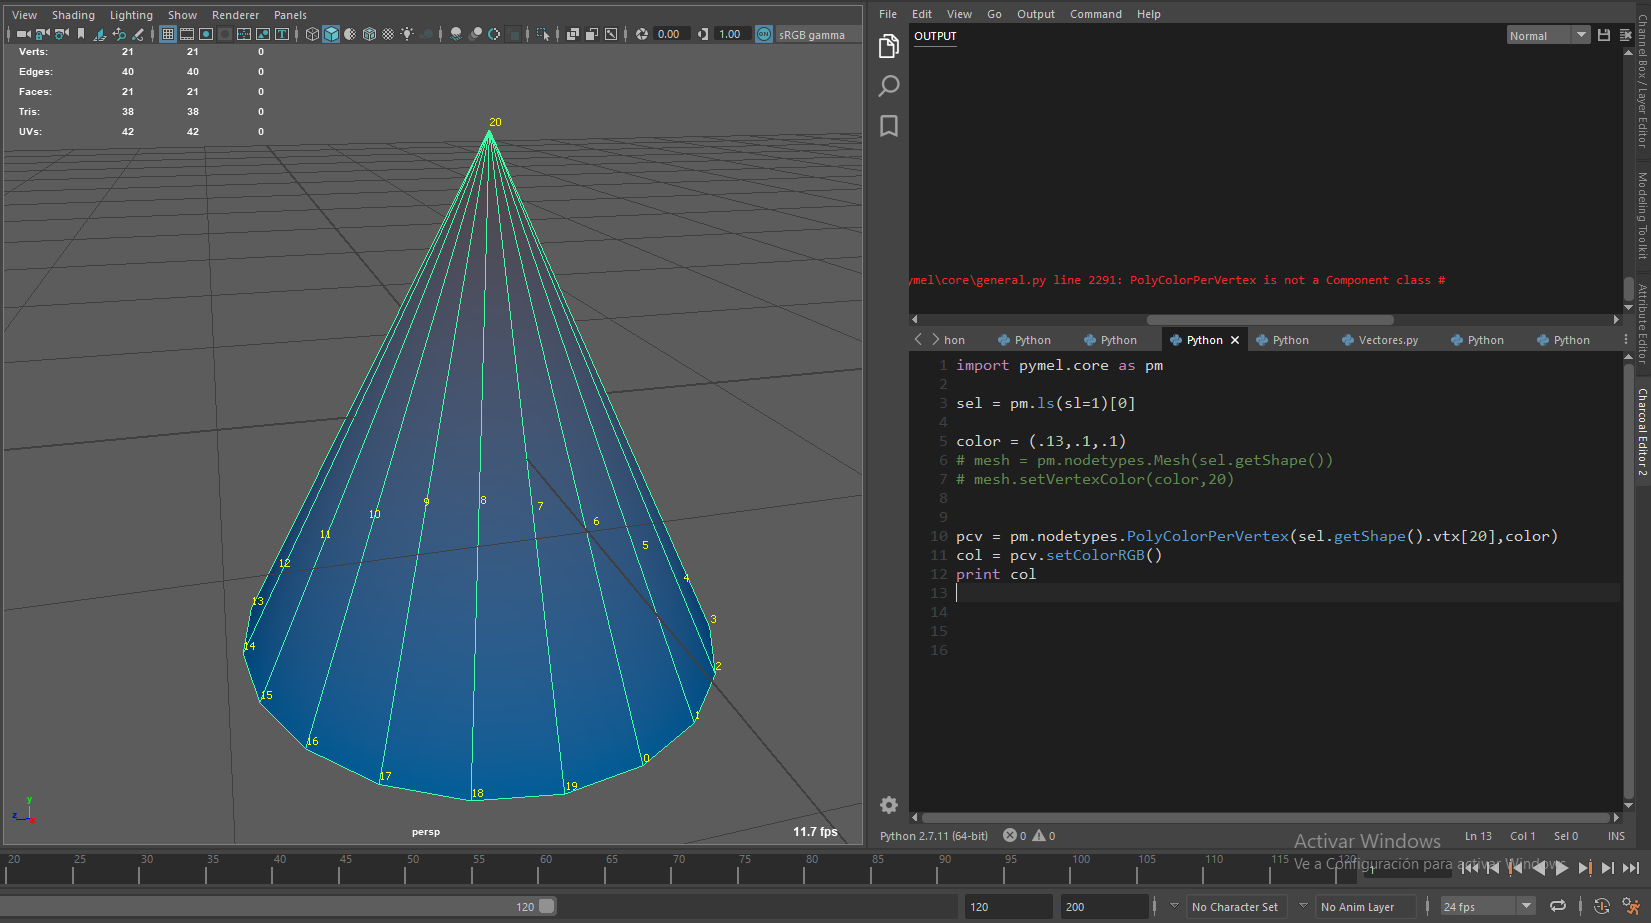This screenshot has height=923, width=1651.
Task: Click the play forward button
Action: tap(1562, 868)
